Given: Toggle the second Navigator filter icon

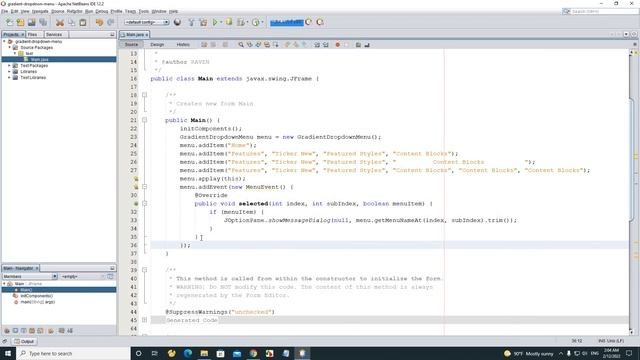Looking at the screenshot, I should click(16, 331).
